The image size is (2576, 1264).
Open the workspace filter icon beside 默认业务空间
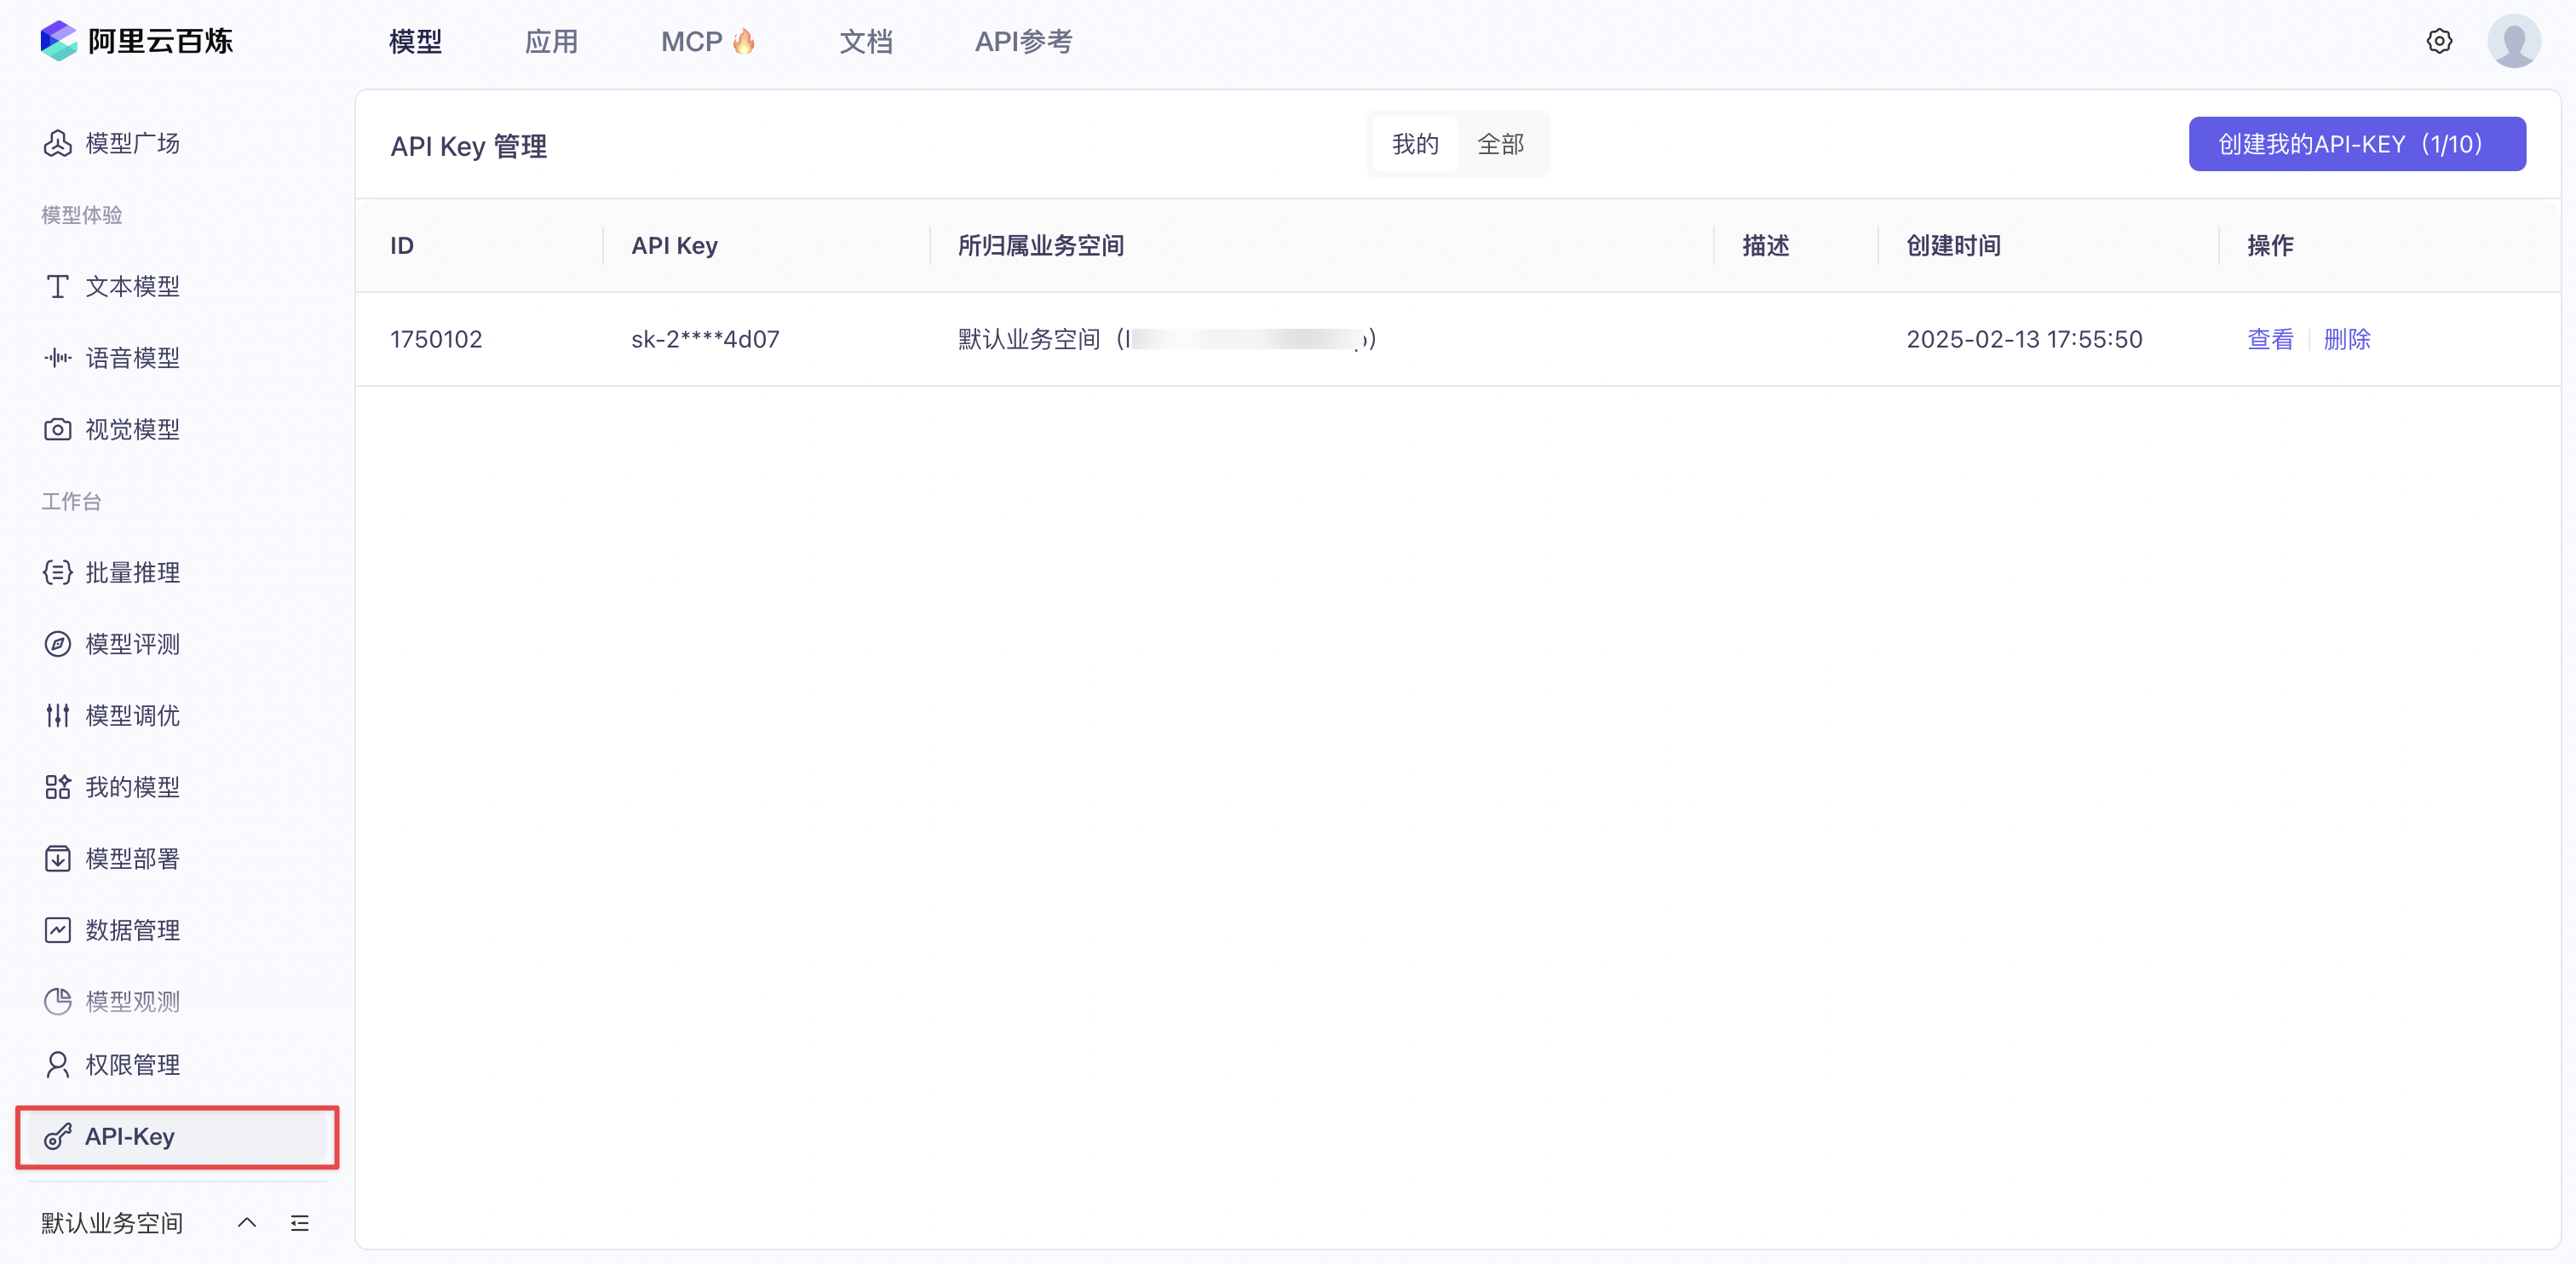pos(299,1222)
